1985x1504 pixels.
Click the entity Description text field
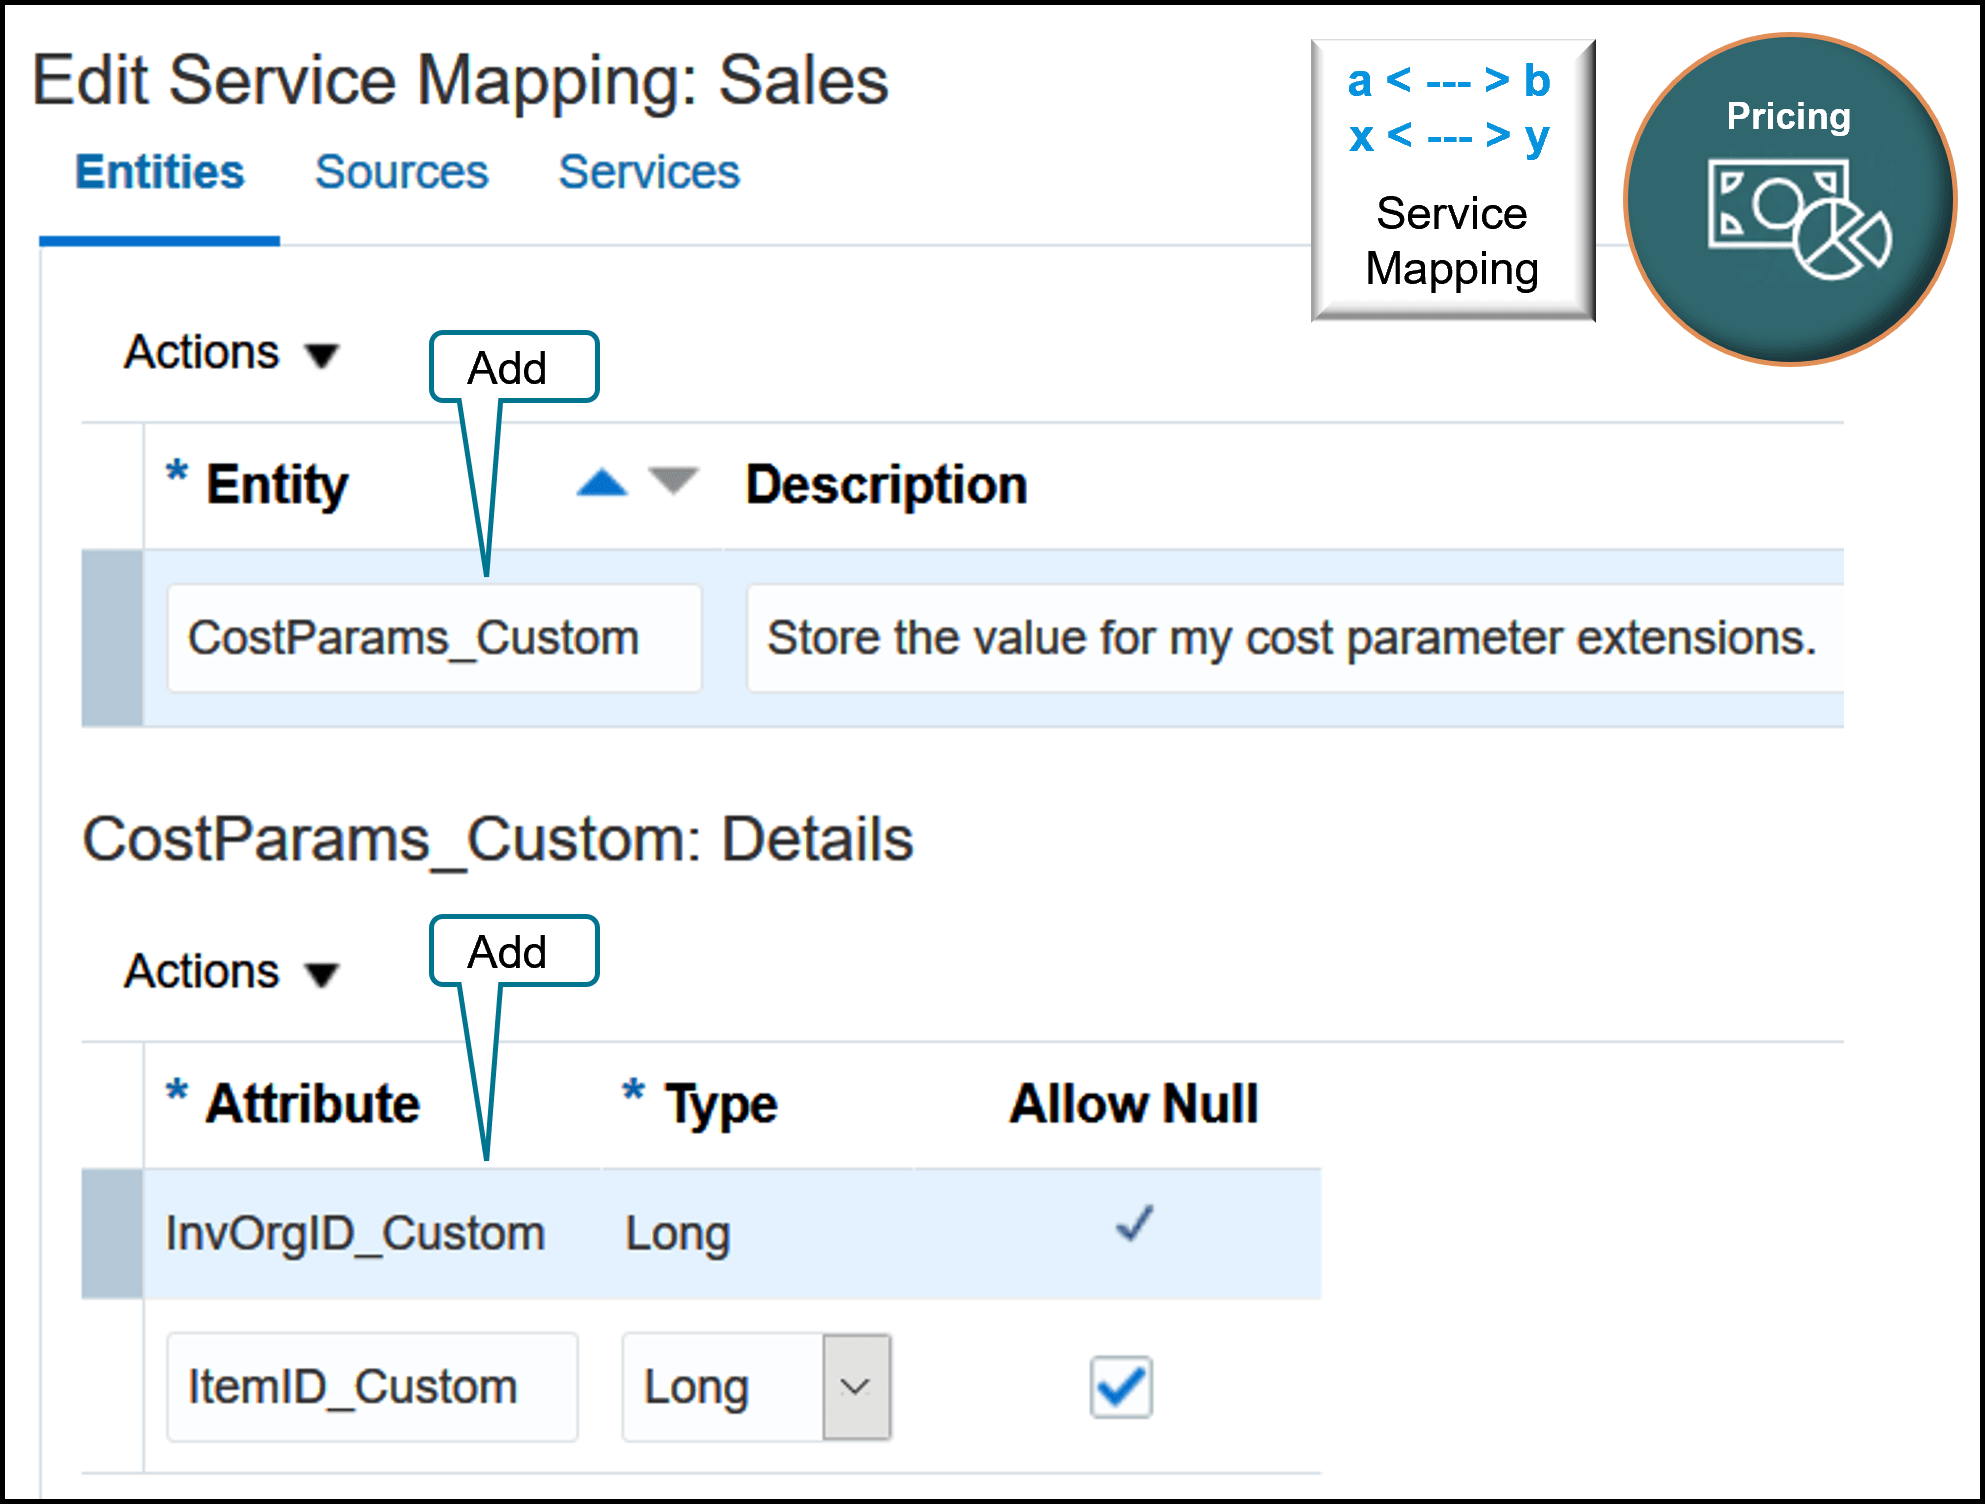click(x=1290, y=638)
